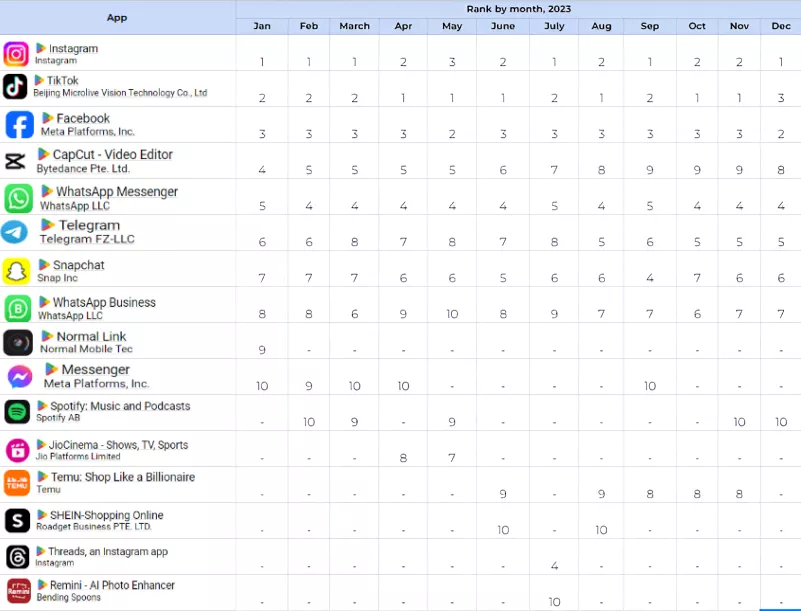Click the Aug column header
This screenshot has height=611, width=801.
click(x=601, y=26)
